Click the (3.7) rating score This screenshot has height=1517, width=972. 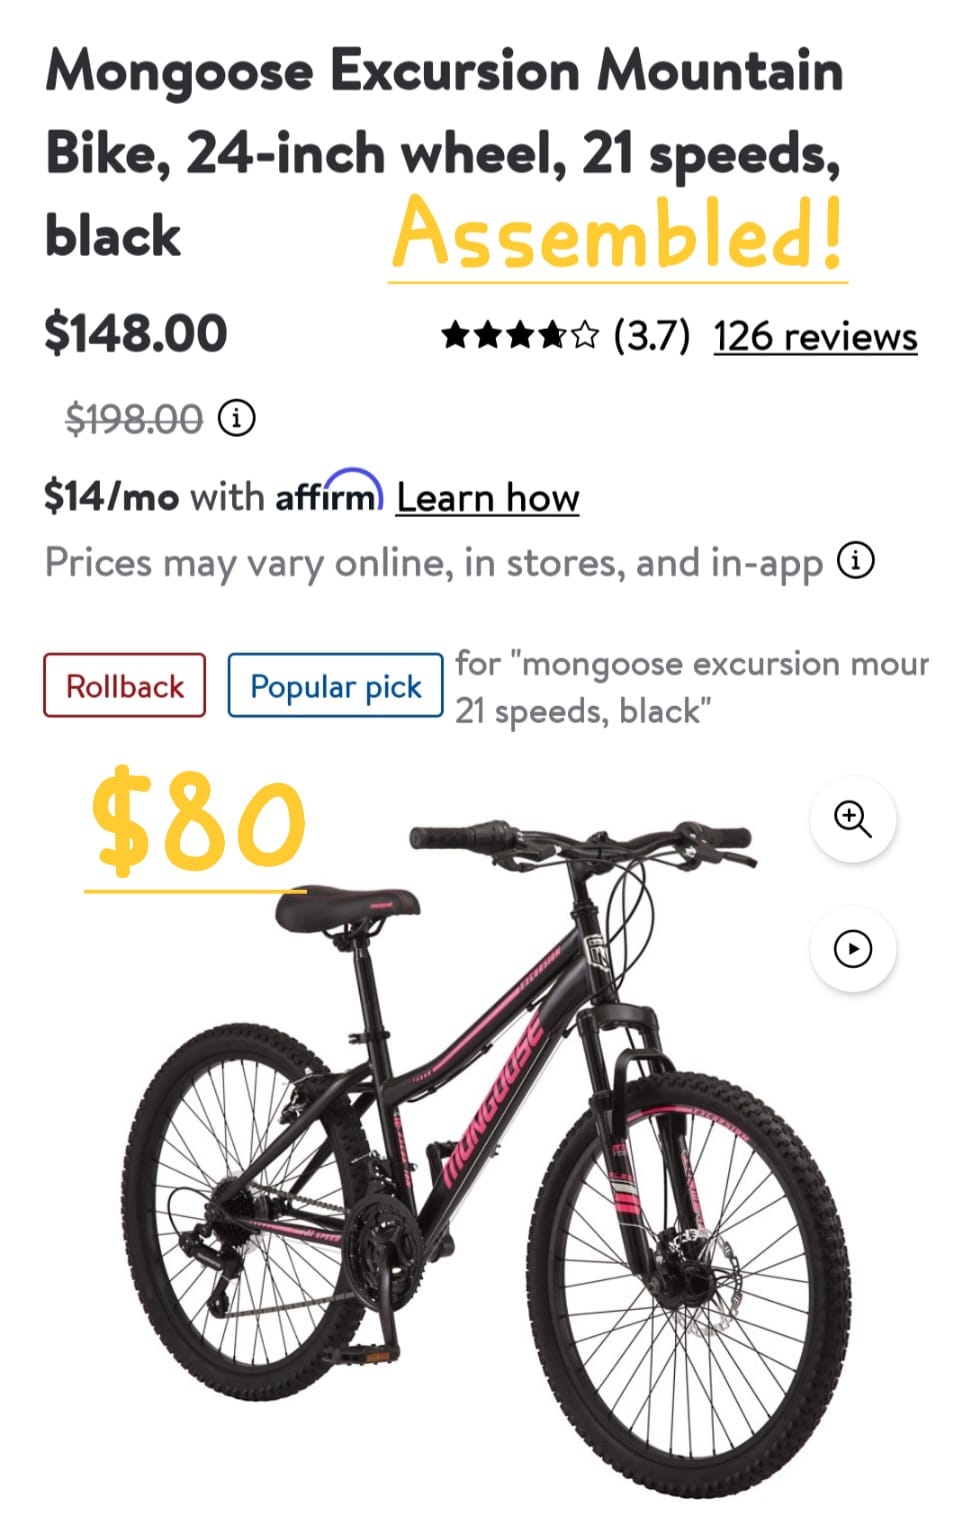[x=652, y=336]
